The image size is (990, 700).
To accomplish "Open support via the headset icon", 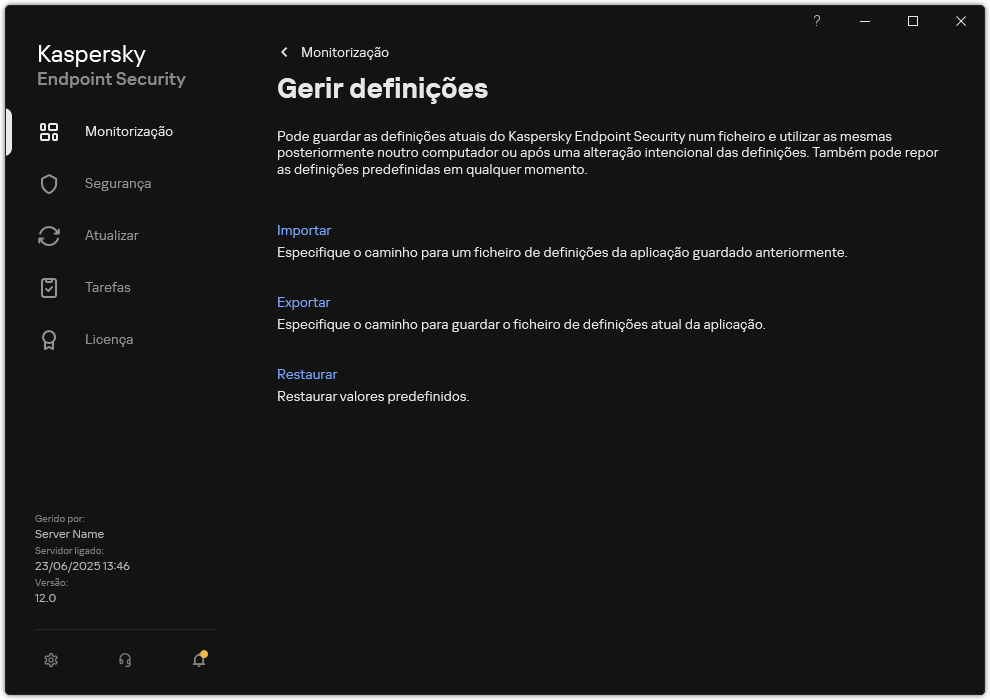I will pyautogui.click(x=125, y=660).
